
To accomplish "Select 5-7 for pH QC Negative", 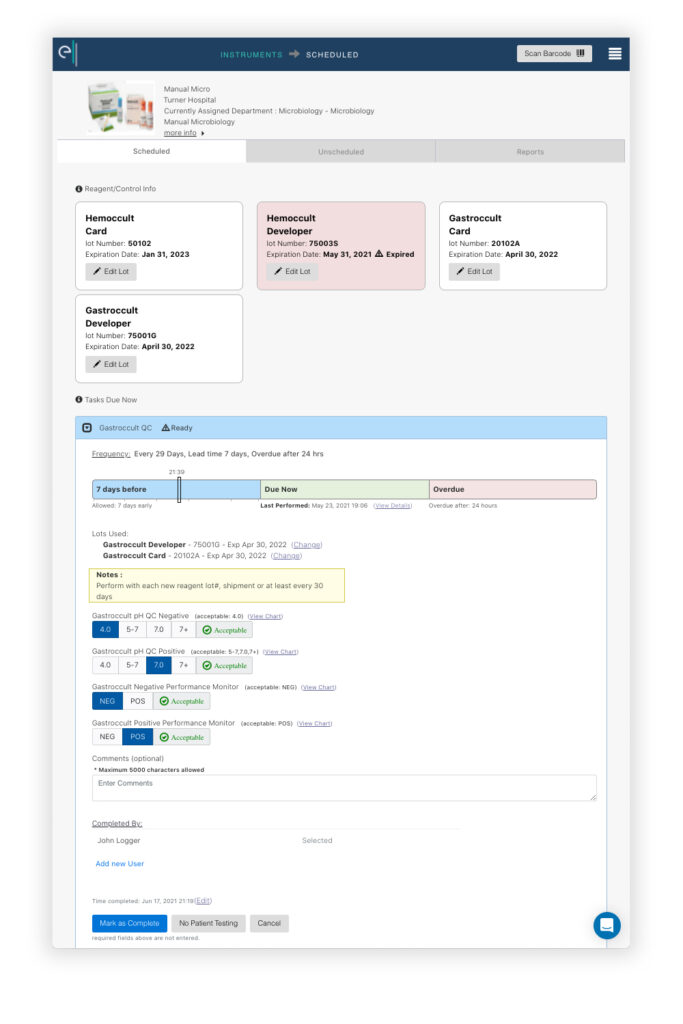I will [x=133, y=630].
